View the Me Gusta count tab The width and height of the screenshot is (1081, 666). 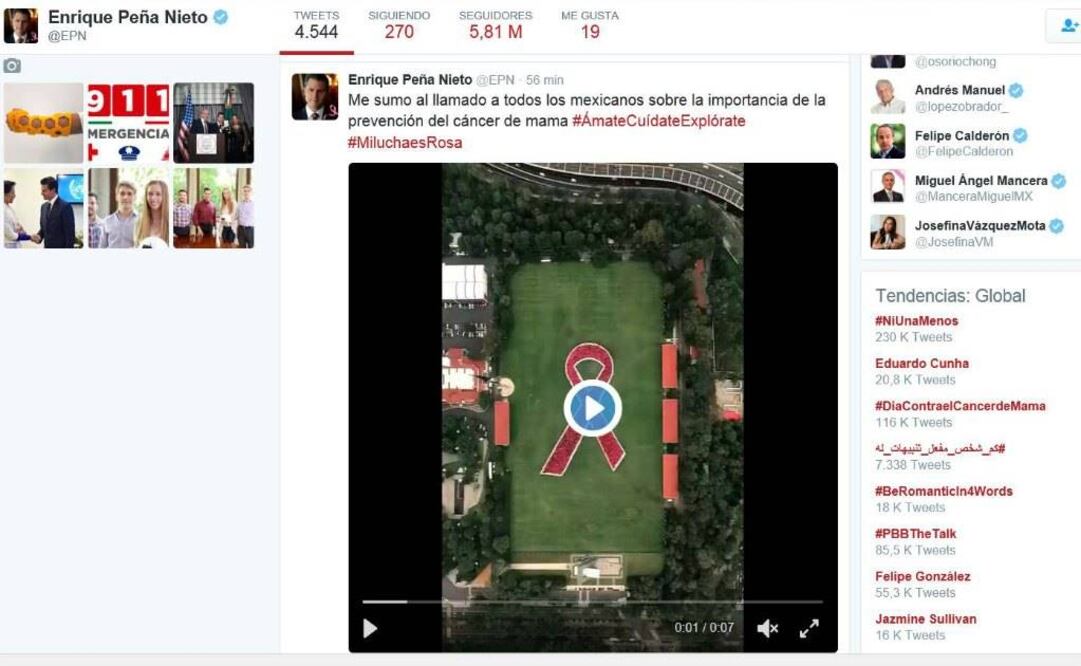click(590, 25)
